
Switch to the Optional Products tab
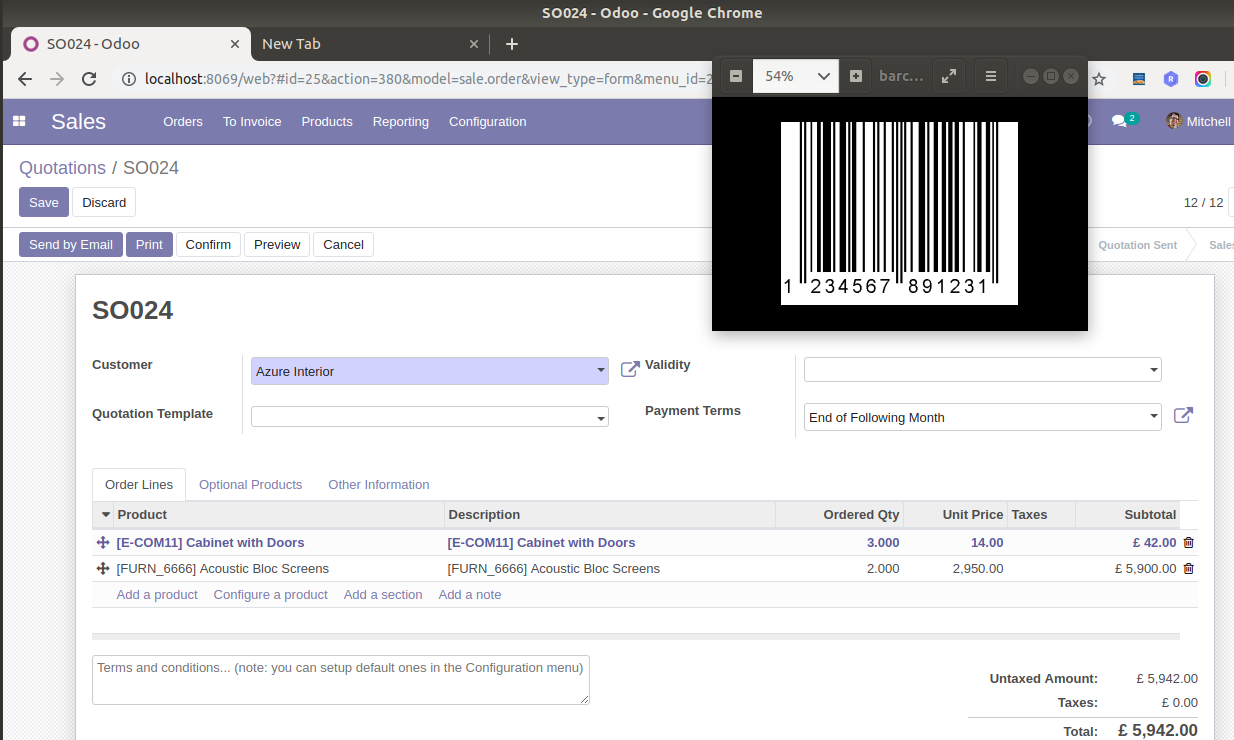(x=250, y=484)
